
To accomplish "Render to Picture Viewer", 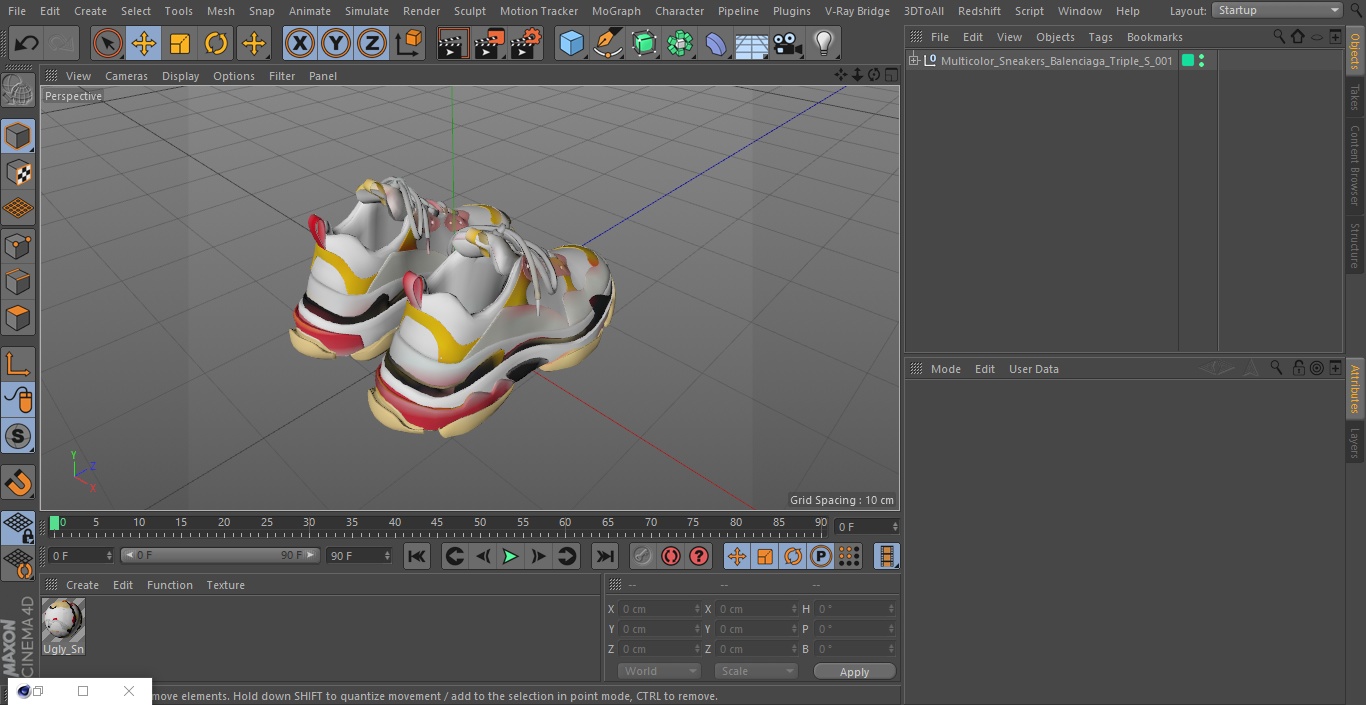I will coord(489,43).
